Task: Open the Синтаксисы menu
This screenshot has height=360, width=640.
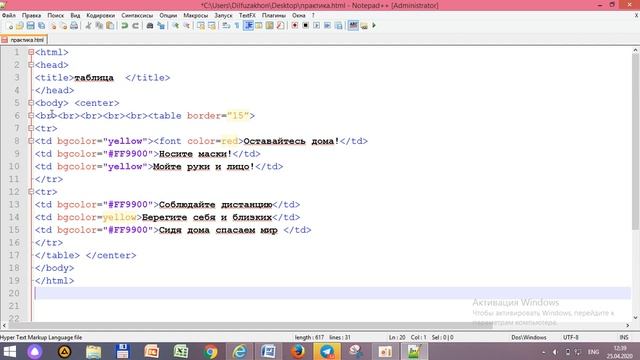Action: [137, 15]
